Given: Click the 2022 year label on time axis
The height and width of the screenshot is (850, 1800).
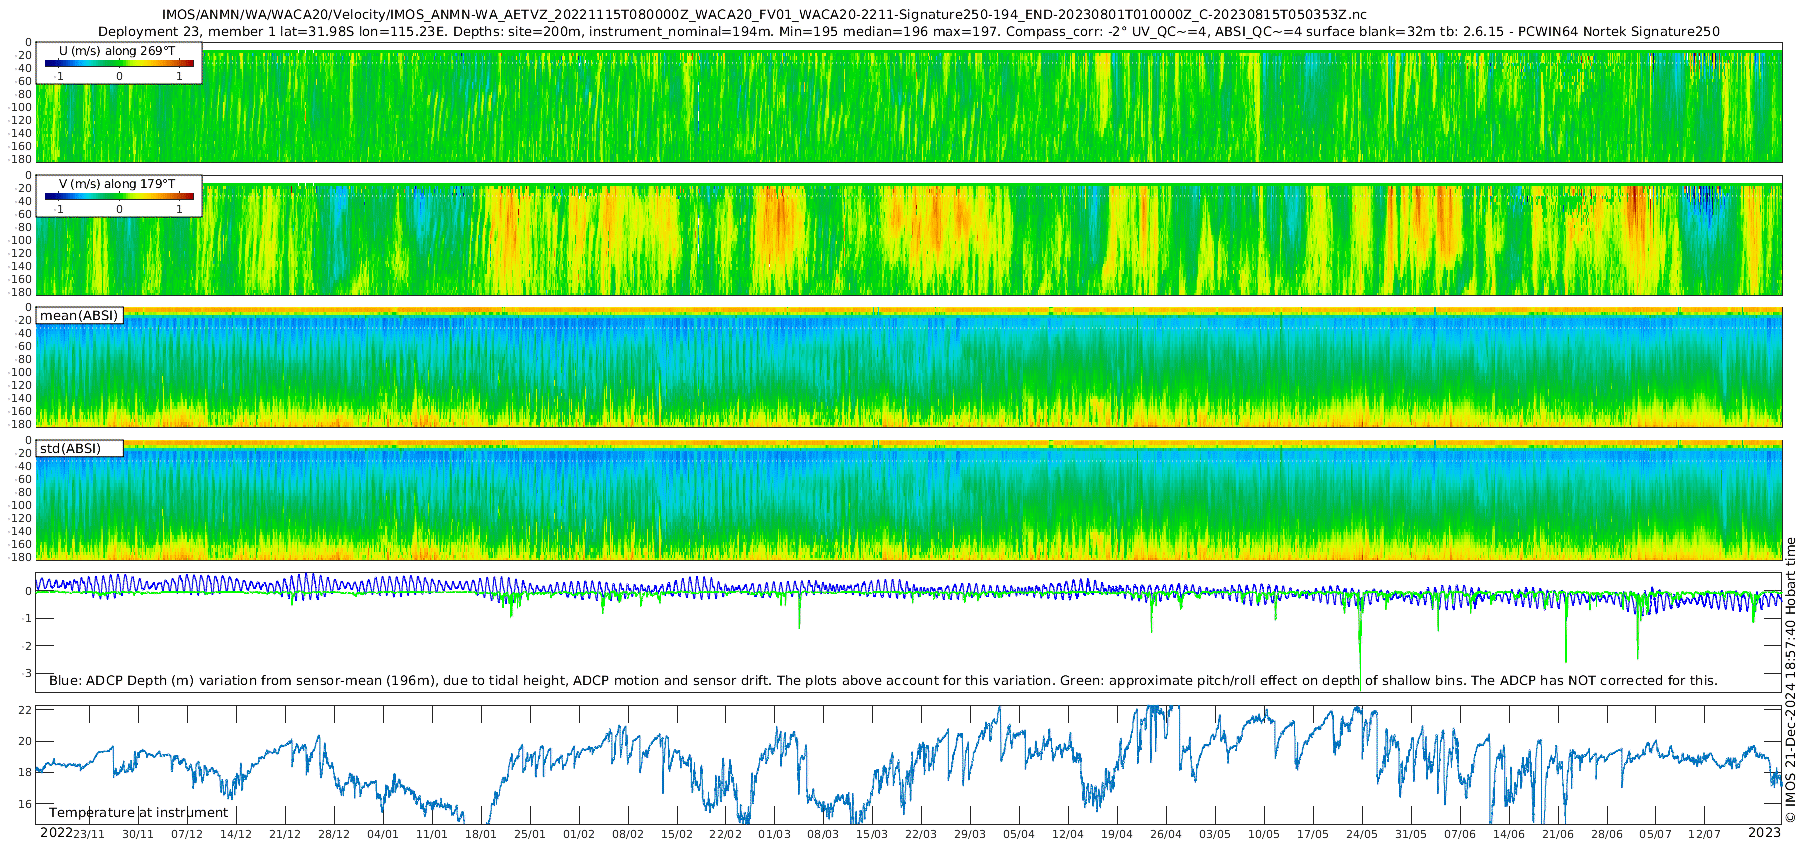Looking at the screenshot, I should click(x=55, y=833).
